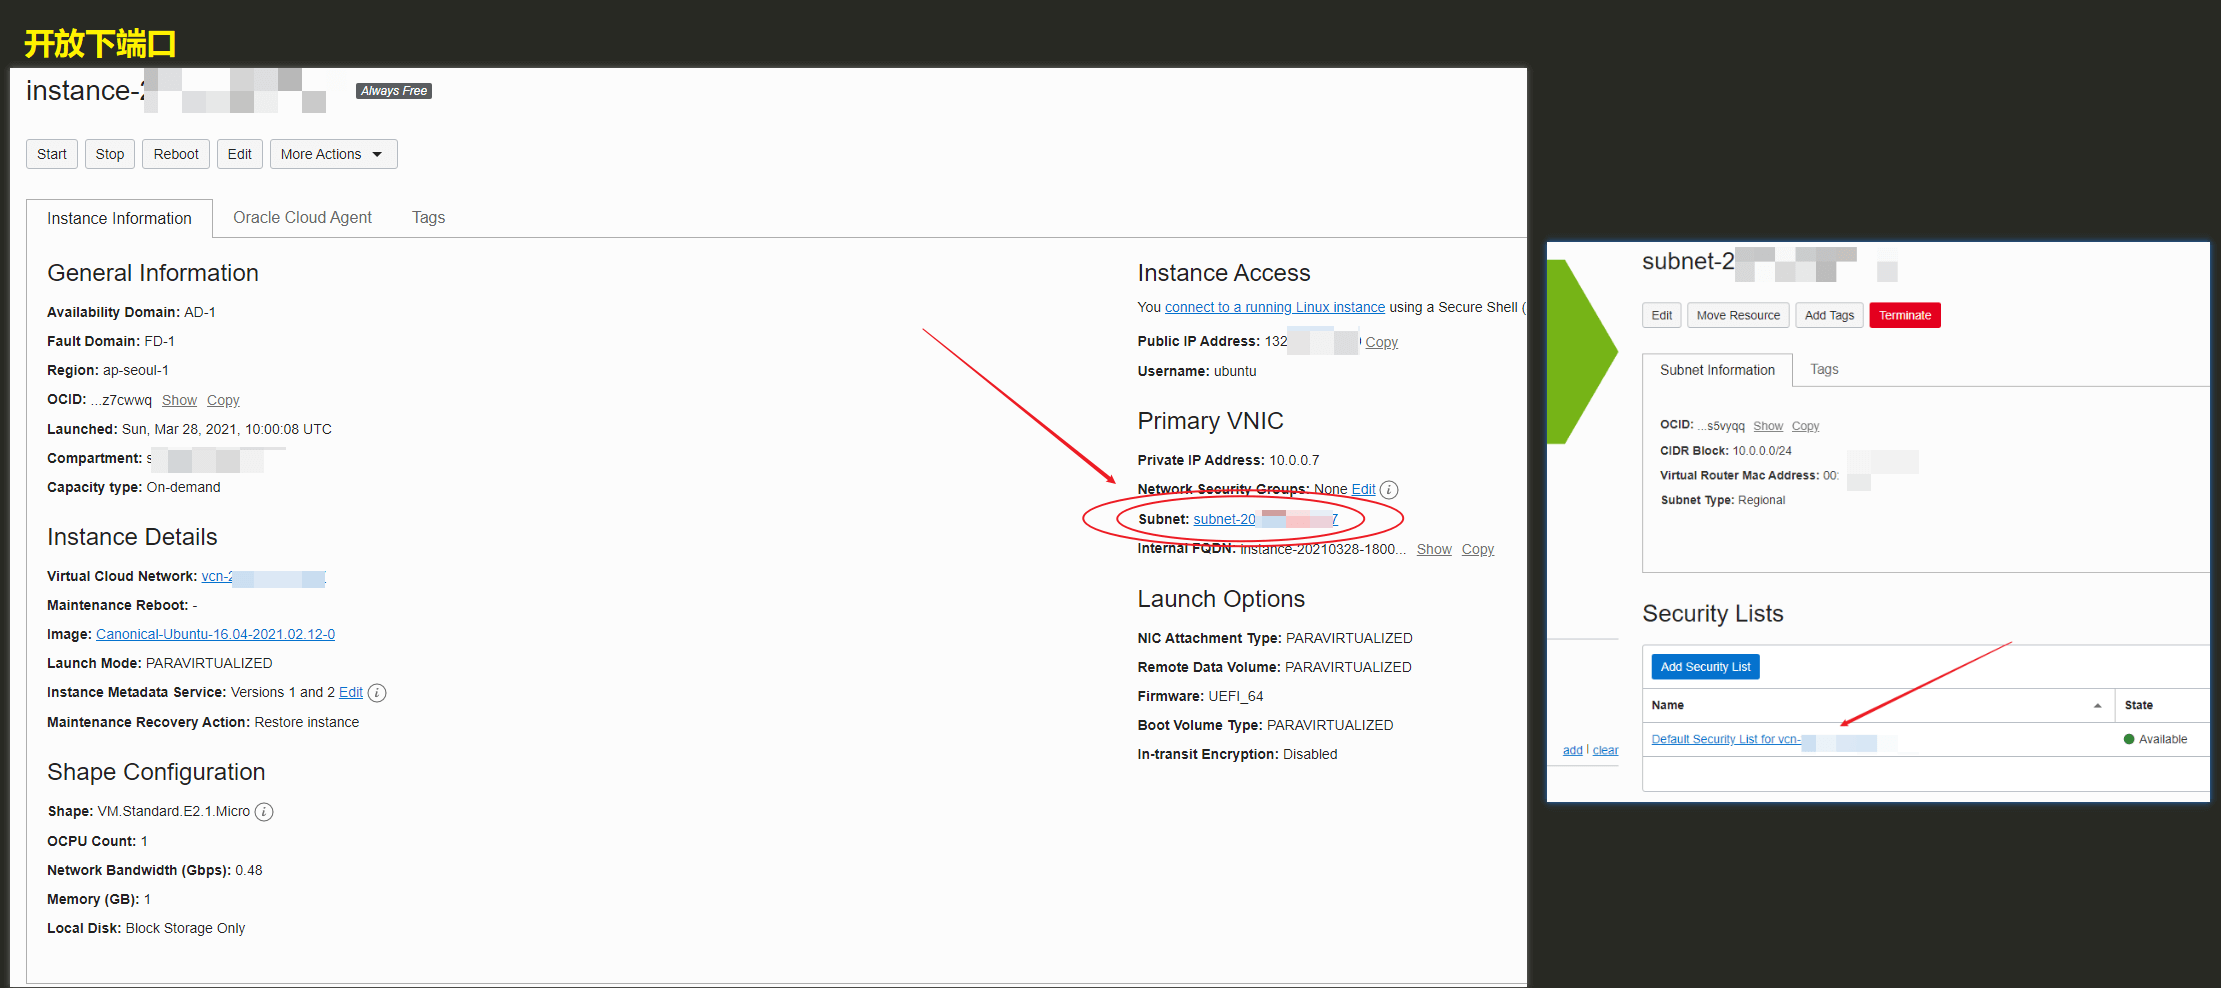Click info icon beside Instance Metadata Service Edit
Screen dimensions: 2221x988
click(377, 693)
